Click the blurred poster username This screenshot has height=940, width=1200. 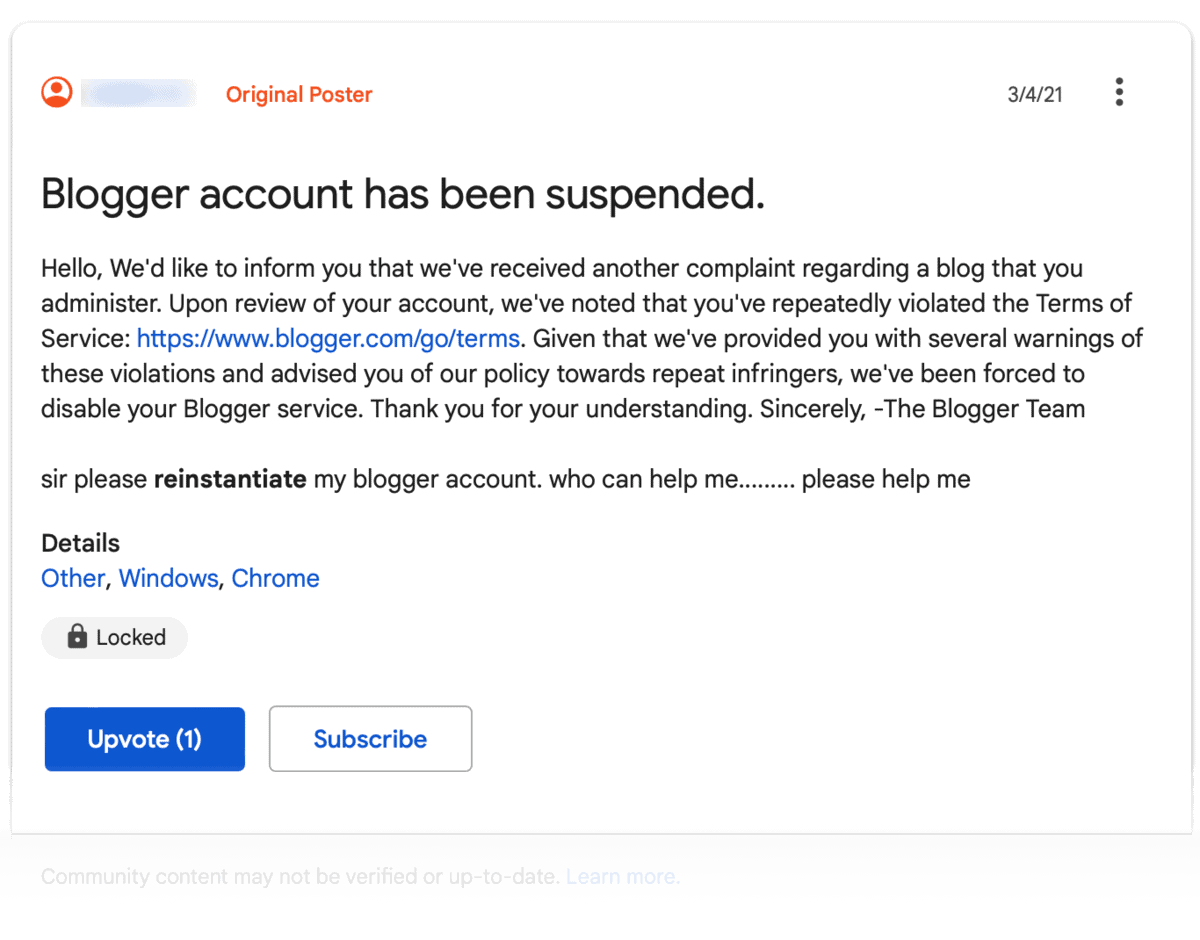point(140,93)
